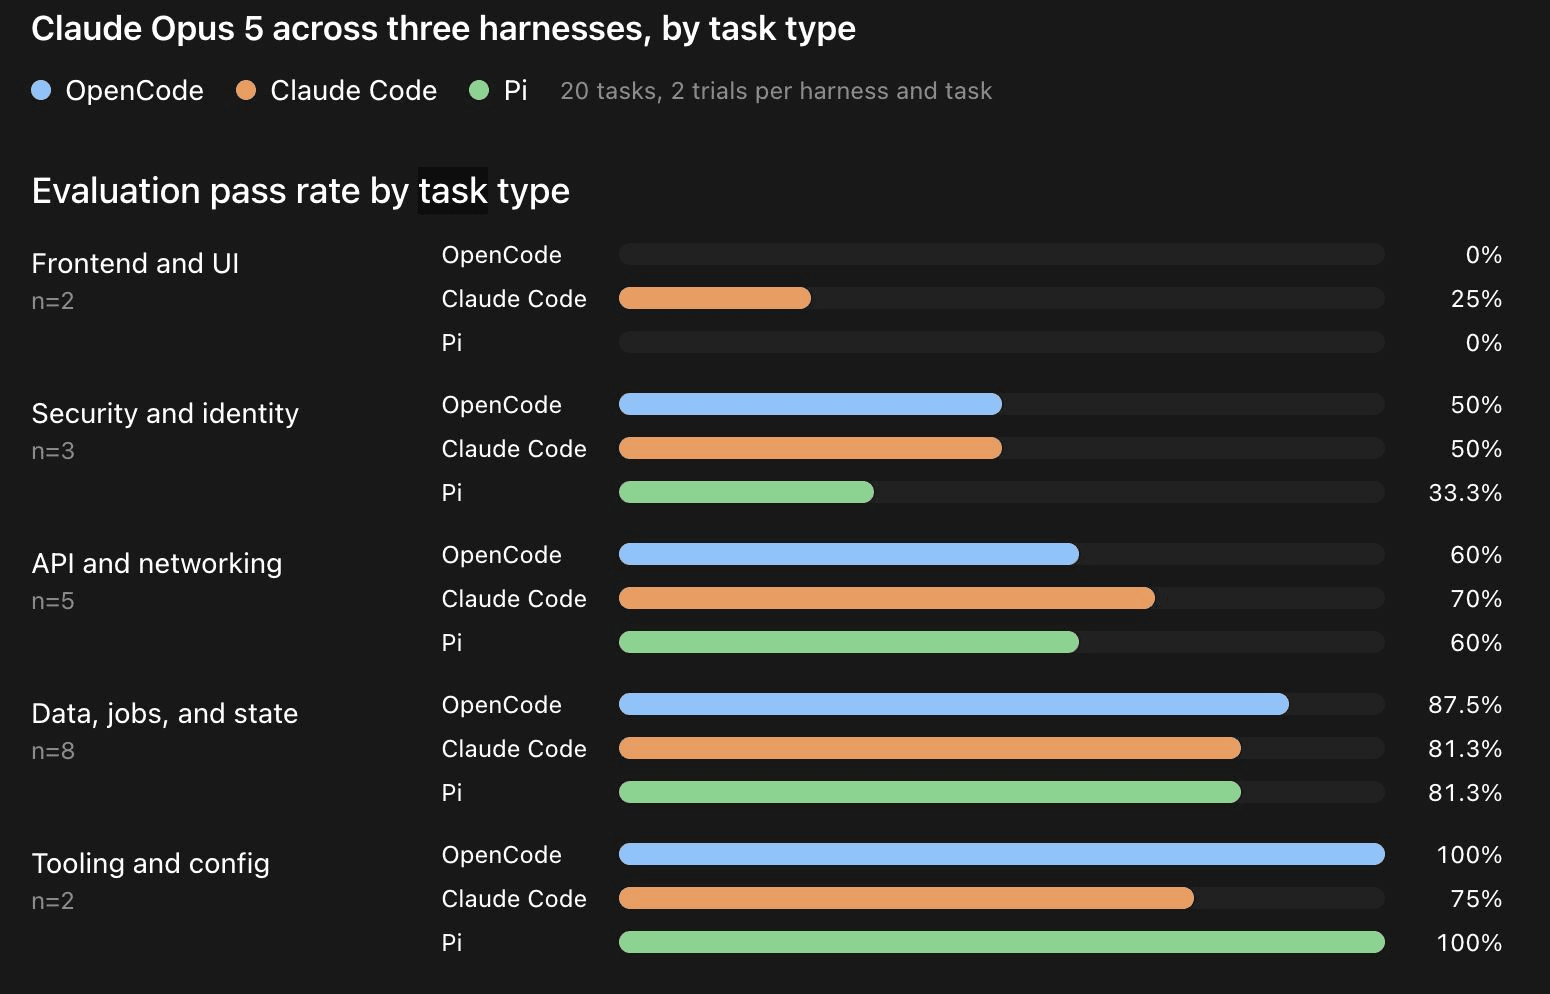Image resolution: width=1550 pixels, height=994 pixels.
Task: Click the chart title about three harnesses
Action: (x=443, y=29)
